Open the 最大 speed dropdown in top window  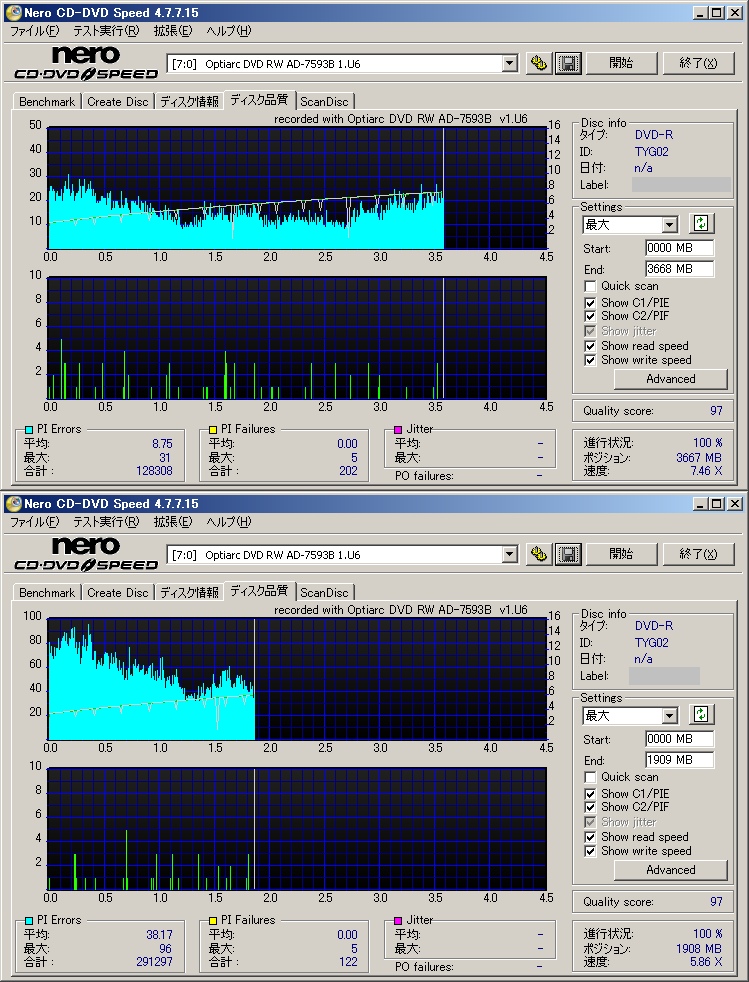(670, 224)
